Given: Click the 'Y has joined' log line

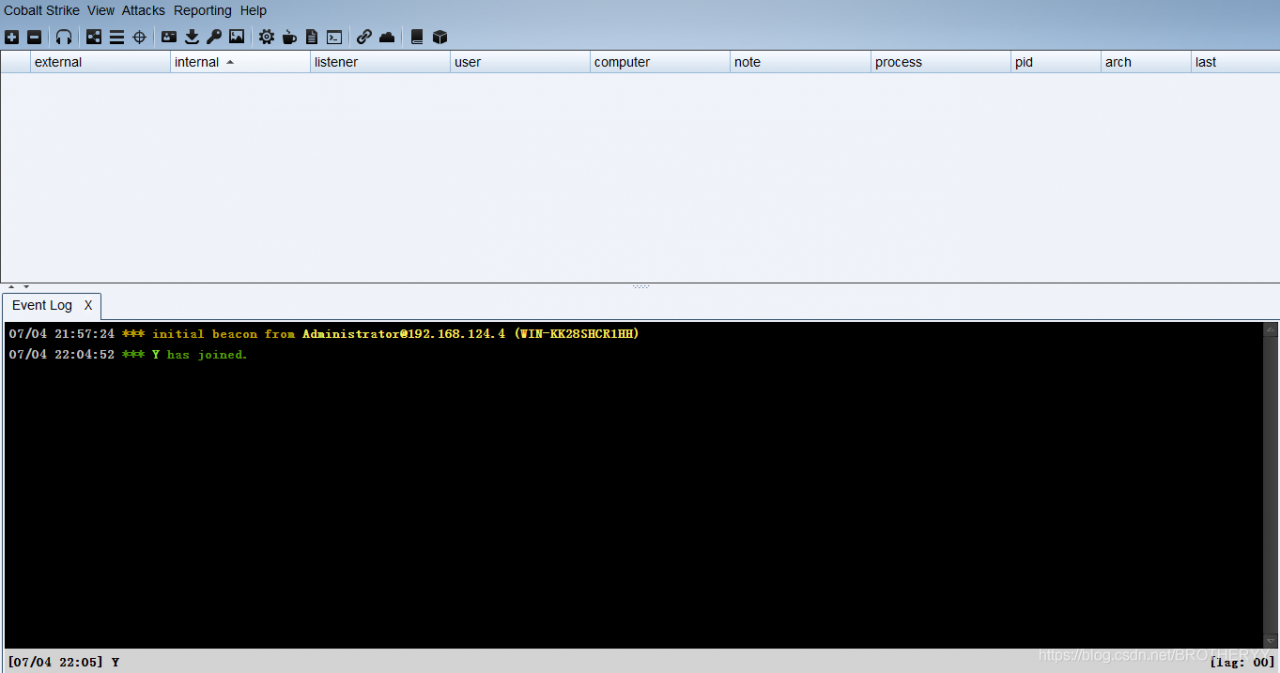Looking at the screenshot, I should (128, 355).
